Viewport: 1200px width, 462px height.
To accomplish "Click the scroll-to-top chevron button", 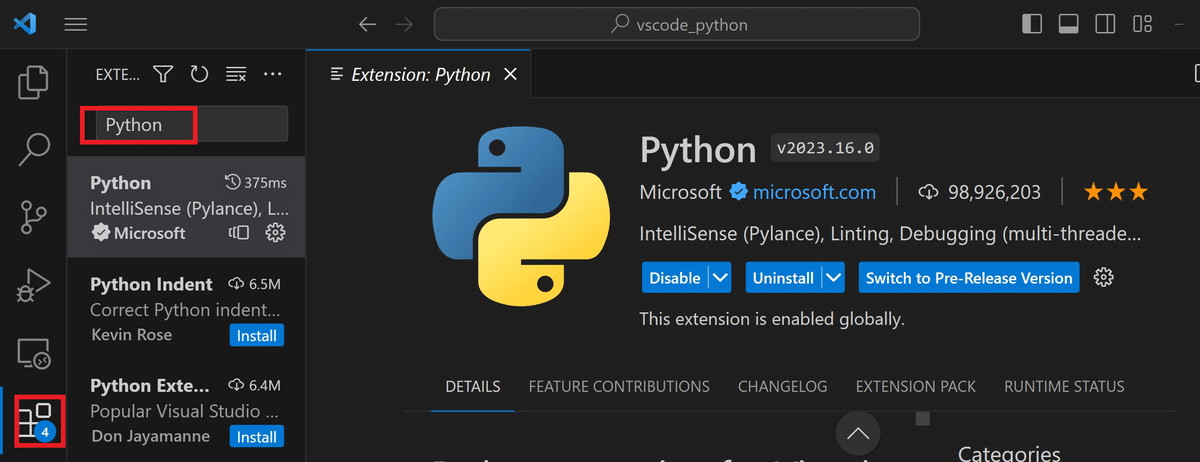I will point(857,434).
